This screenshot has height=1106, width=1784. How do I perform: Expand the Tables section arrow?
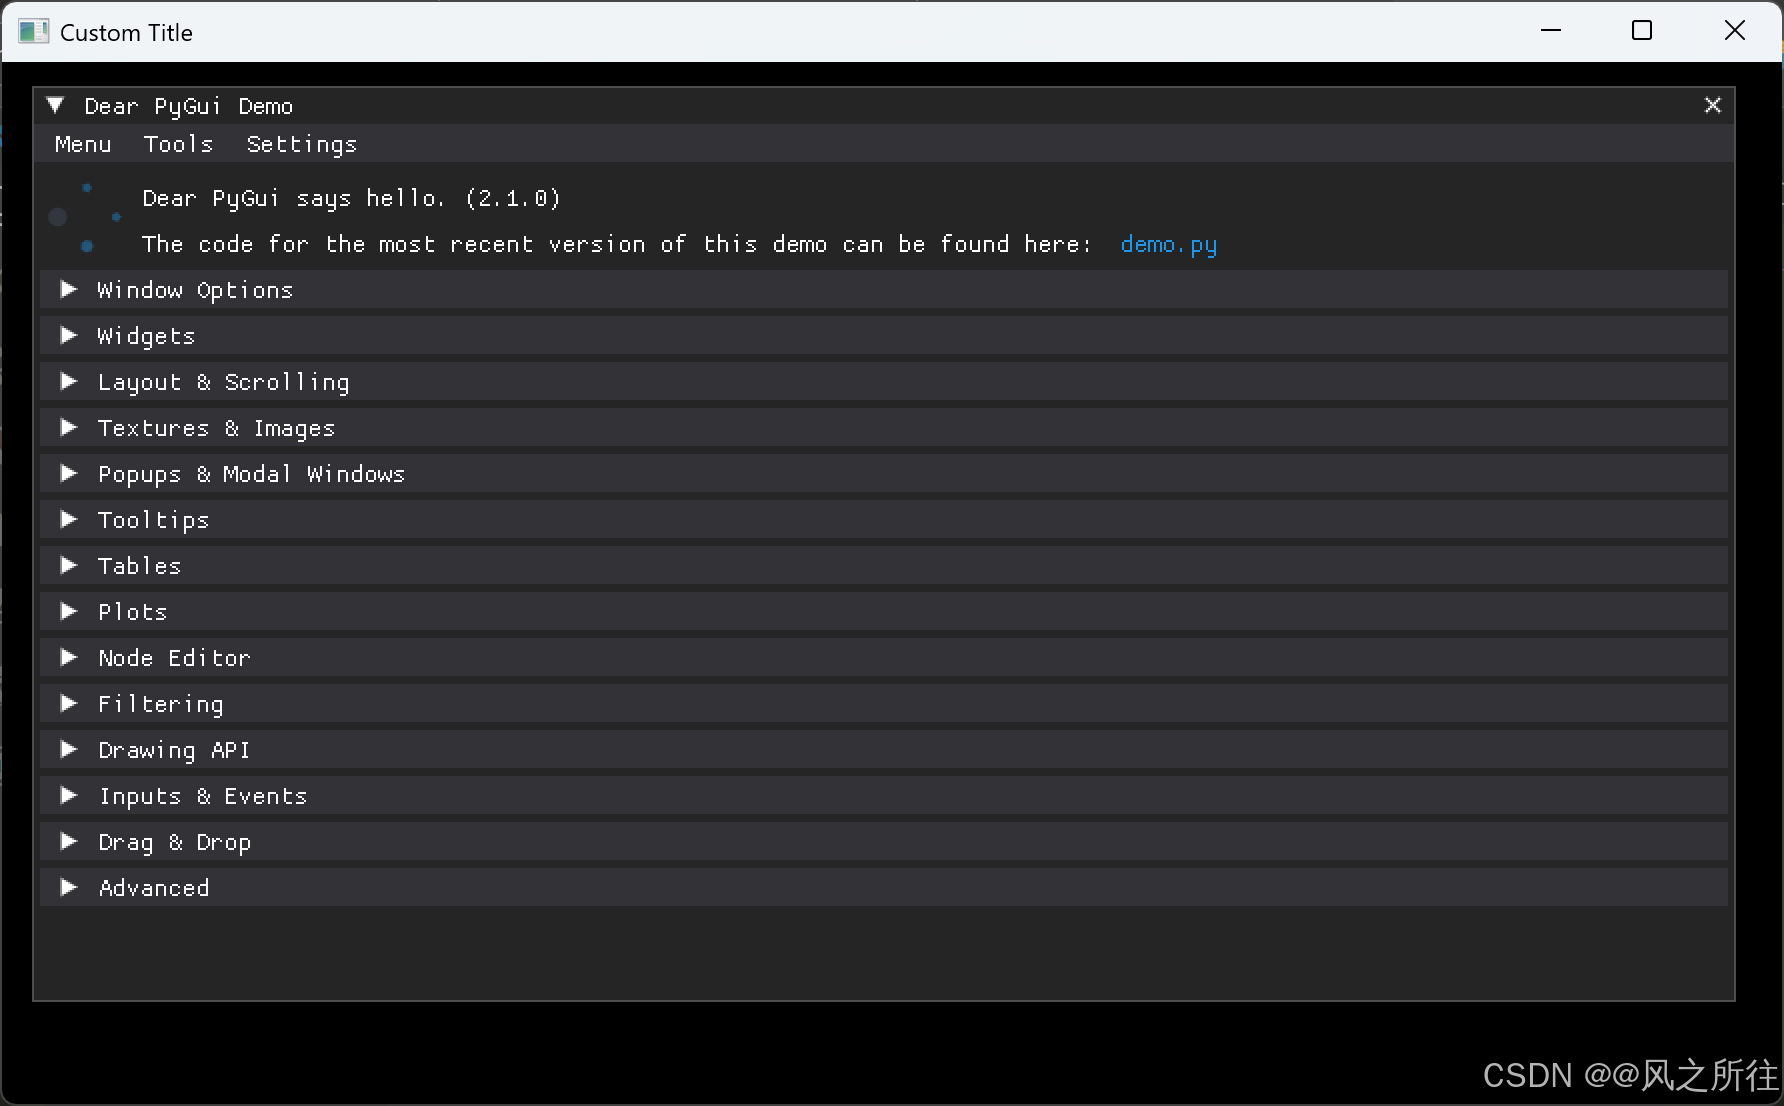[x=68, y=565]
